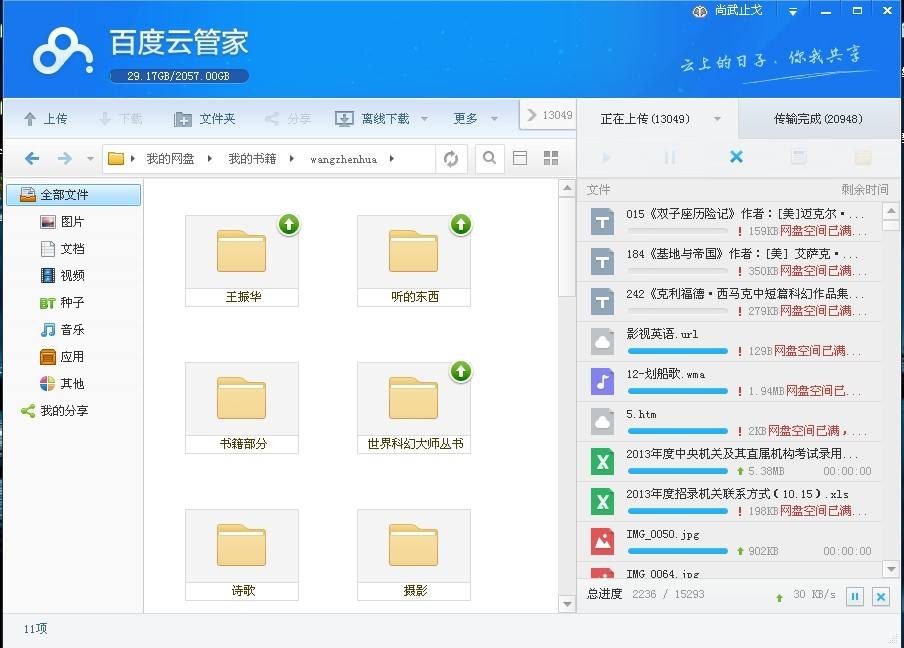Select upload row 015《双子座历险记》
Screen dimensions: 904x648
(x=729, y=222)
